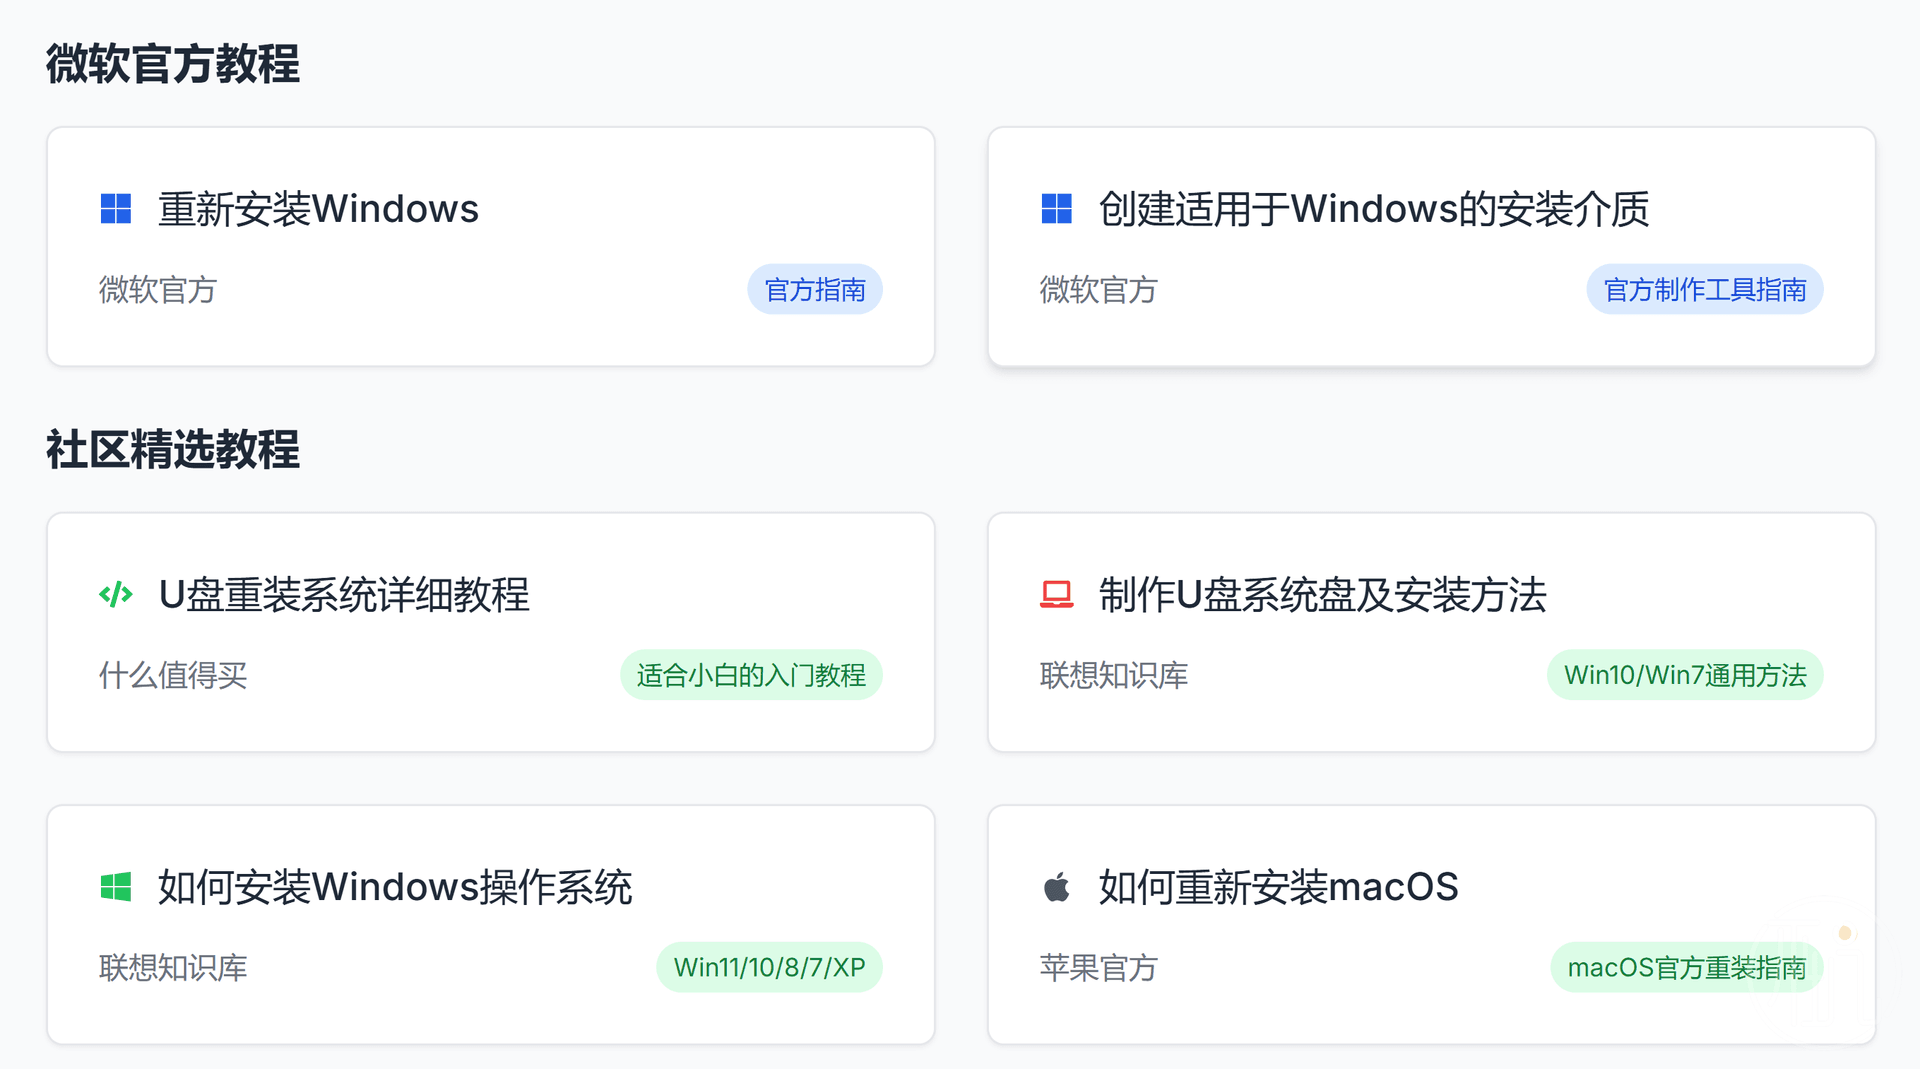The height and width of the screenshot is (1069, 1920).
Task: Open the 重新安装Windows tutorial link
Action: coord(318,209)
